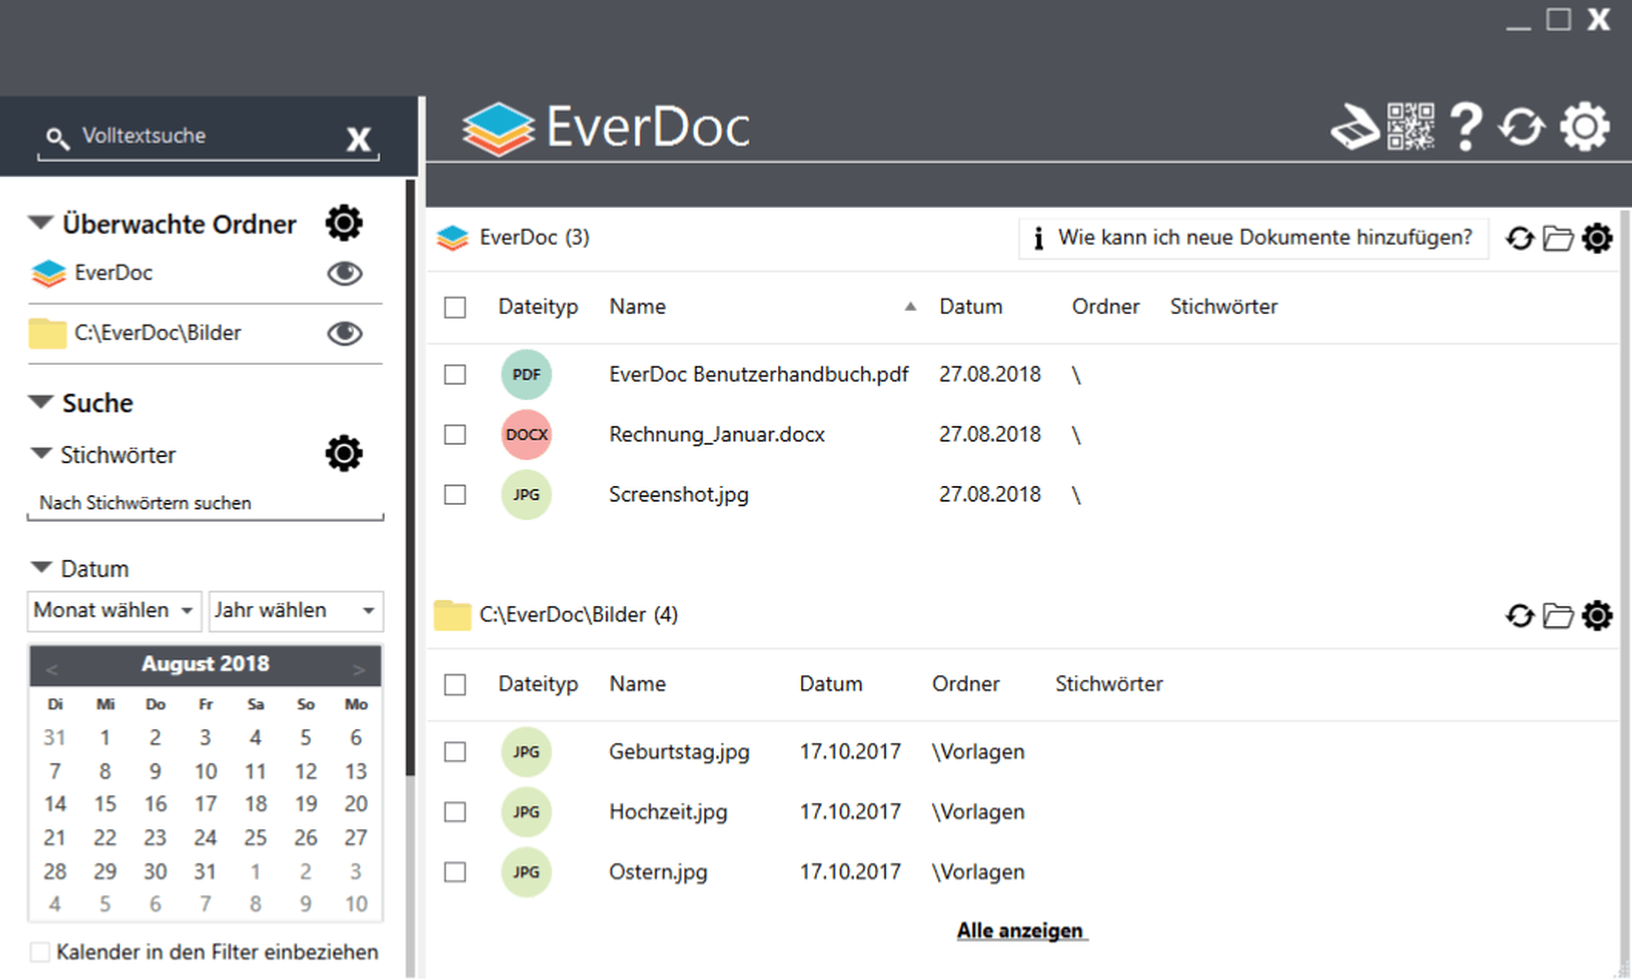The width and height of the screenshot is (1632, 980).
Task: Click the Alle anzeigen link
Action: (1021, 930)
